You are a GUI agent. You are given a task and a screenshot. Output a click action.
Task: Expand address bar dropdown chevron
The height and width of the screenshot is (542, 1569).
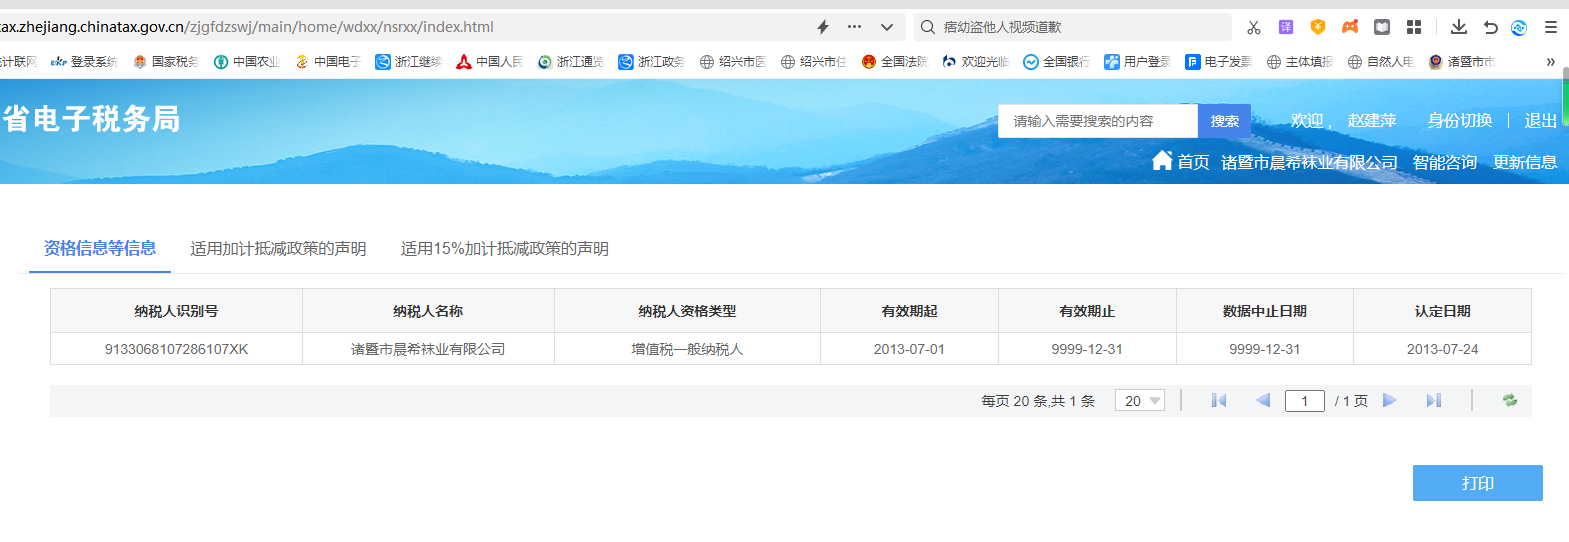[886, 27]
